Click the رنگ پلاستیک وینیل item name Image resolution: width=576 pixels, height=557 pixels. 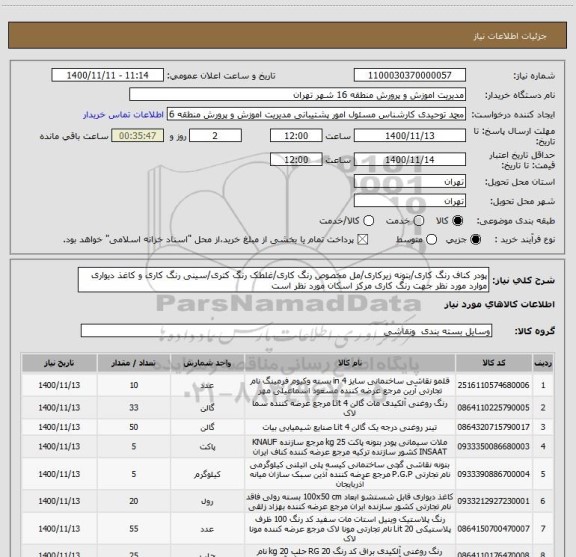pos(350,529)
